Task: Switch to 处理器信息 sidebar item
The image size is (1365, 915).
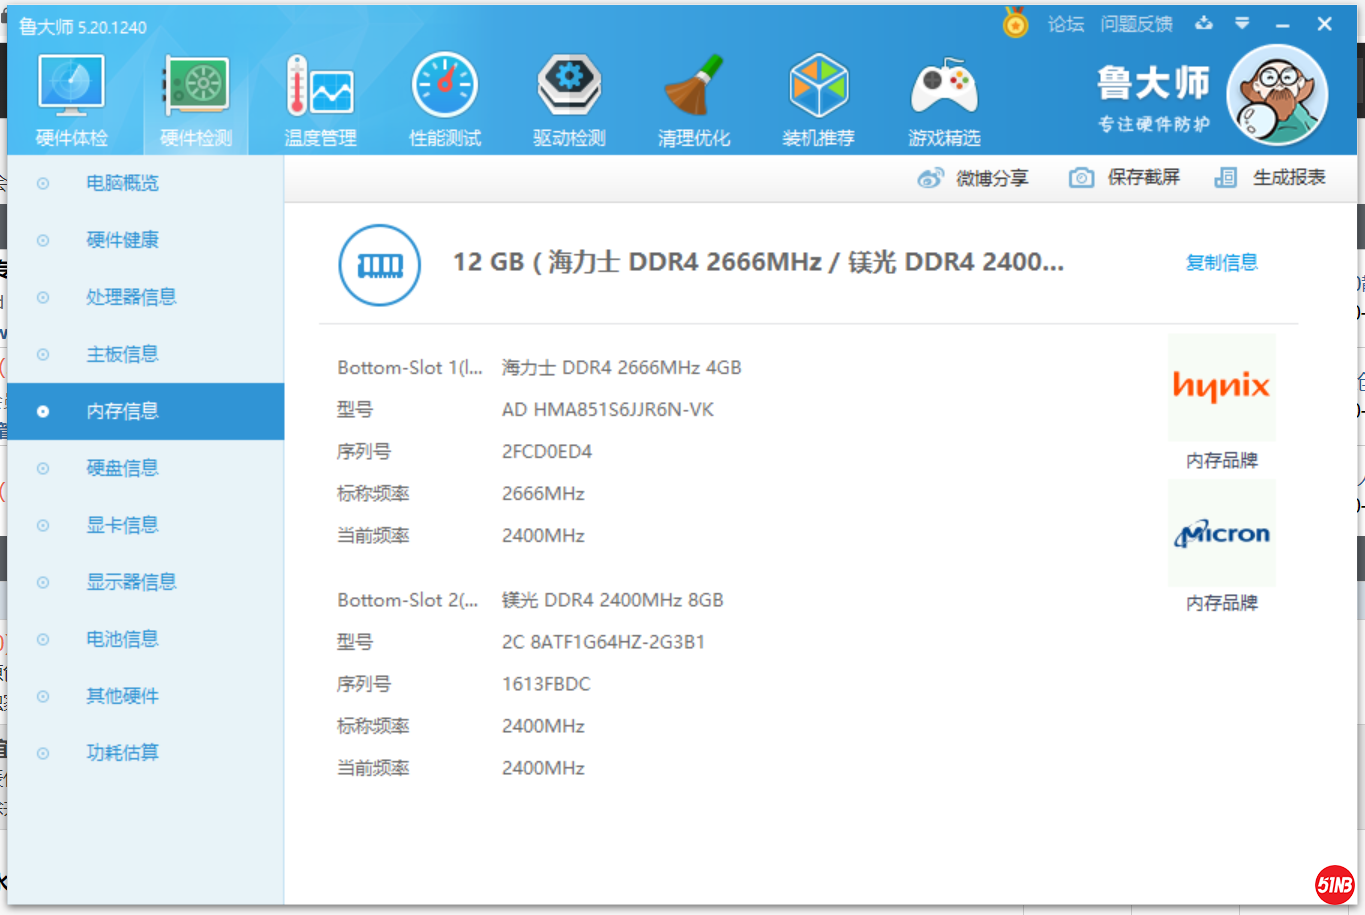Action: point(131,297)
